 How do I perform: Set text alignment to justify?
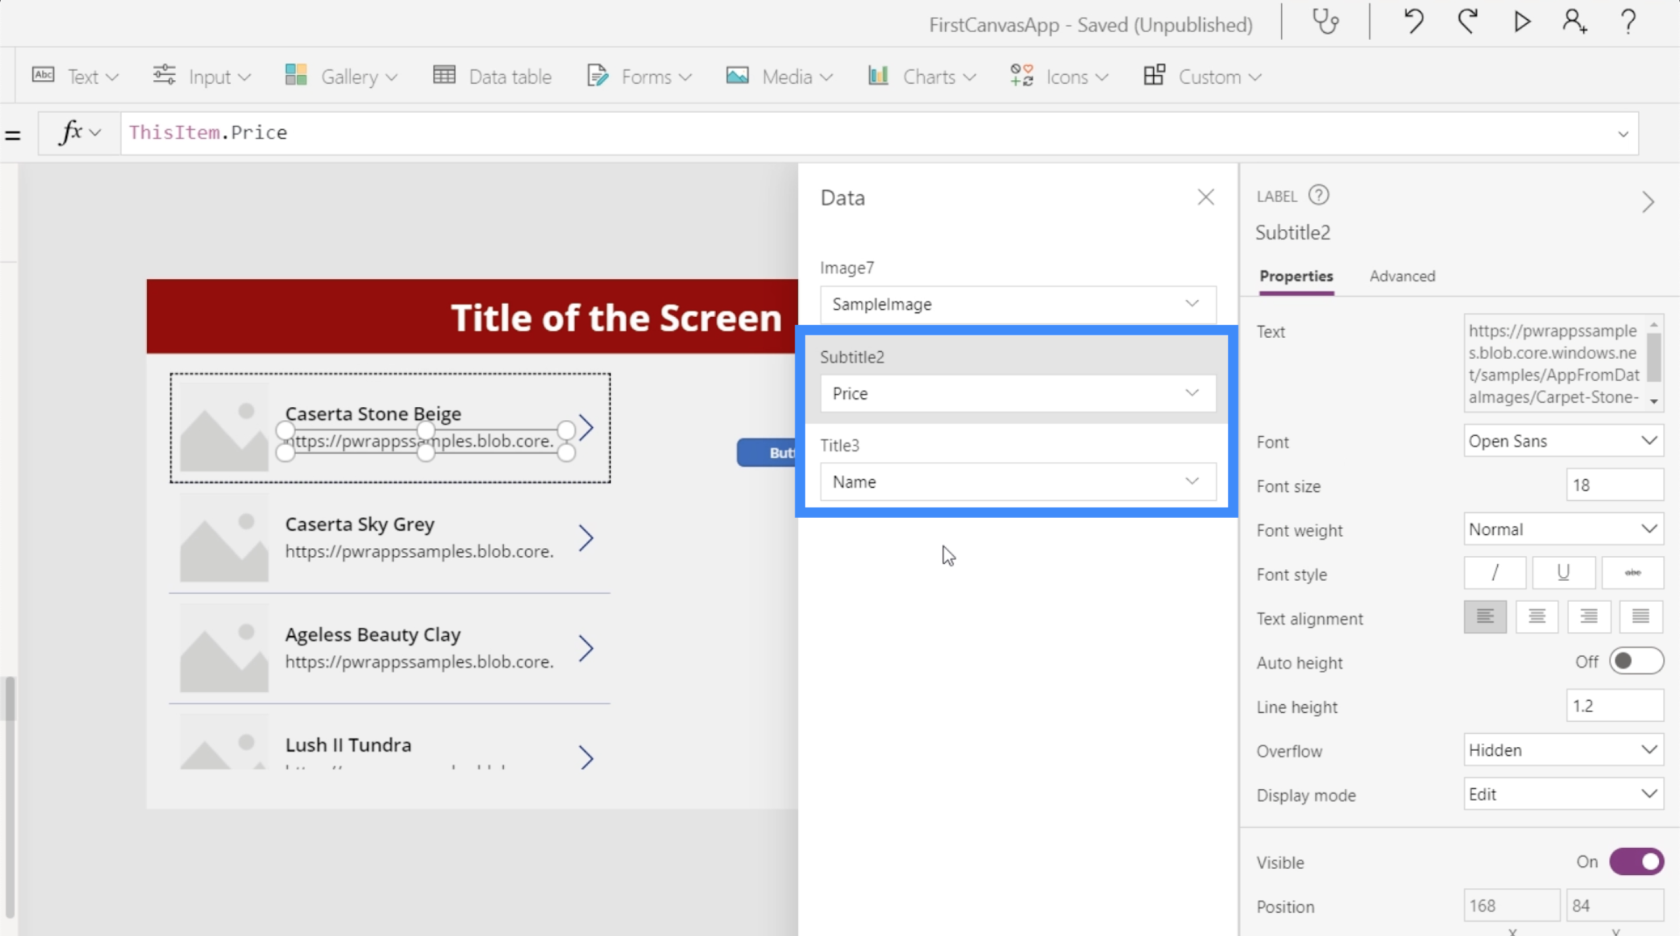tap(1641, 617)
